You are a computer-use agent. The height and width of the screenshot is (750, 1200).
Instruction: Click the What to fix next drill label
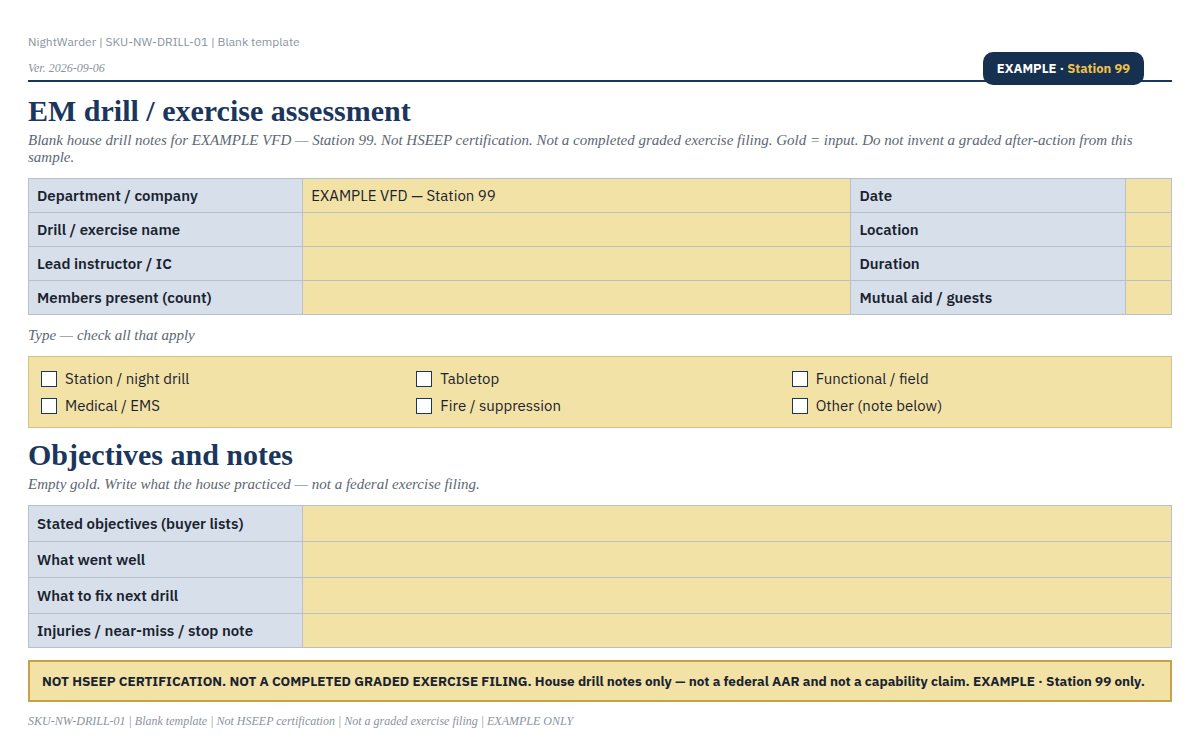165,596
